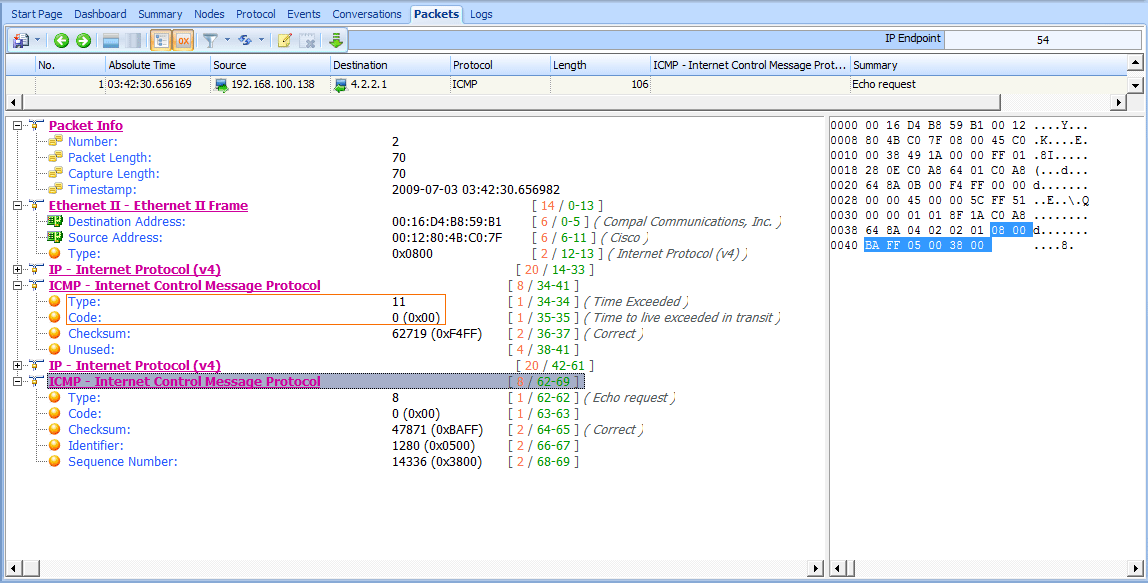Viewport: 1148px width, 583px height.
Task: Sort by the Length column header
Action: (600, 64)
